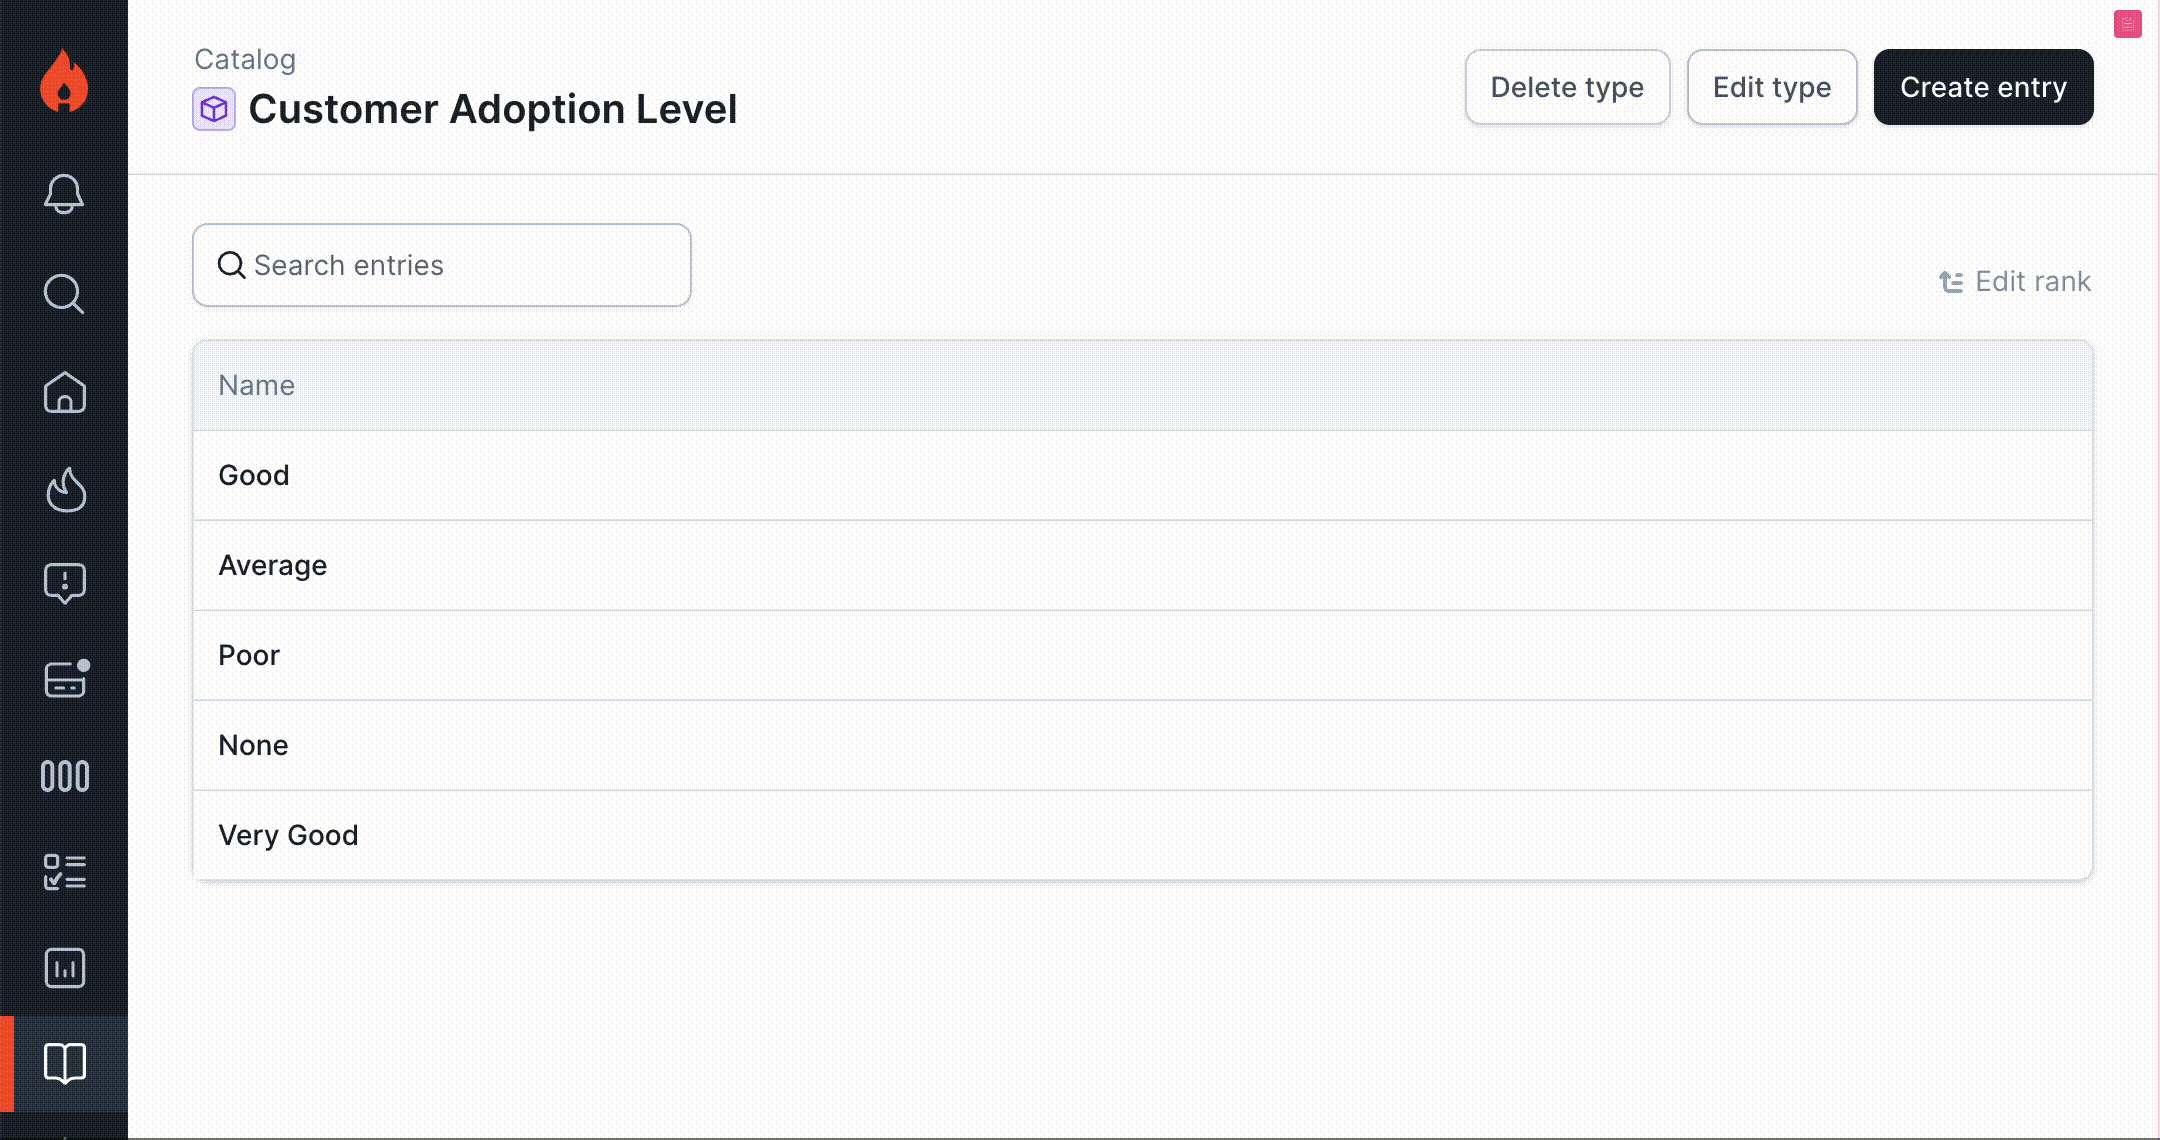Click the purple cube catalog type icon
The height and width of the screenshot is (1140, 2160).
click(x=214, y=109)
